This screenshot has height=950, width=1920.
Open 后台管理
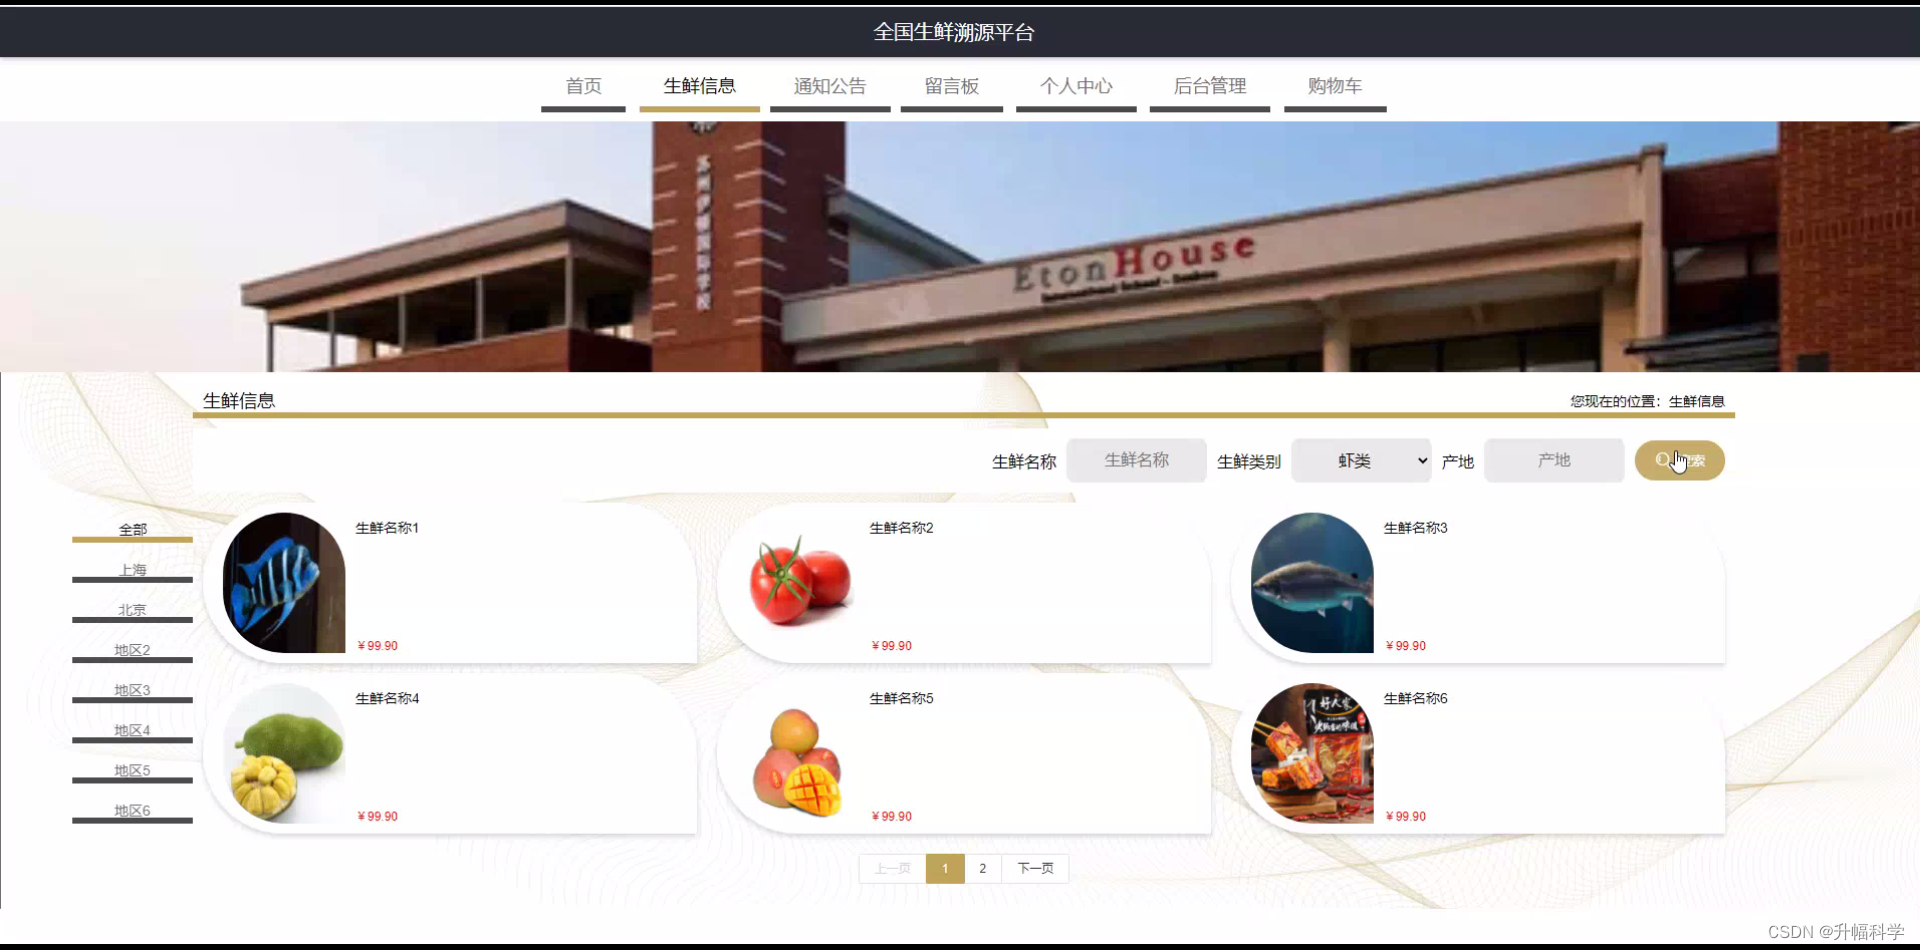[1210, 87]
